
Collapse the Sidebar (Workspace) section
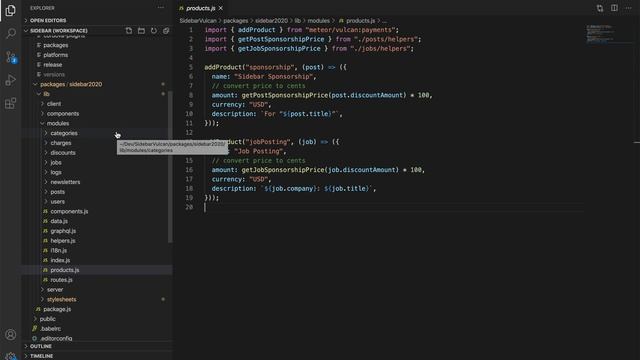tap(58, 31)
